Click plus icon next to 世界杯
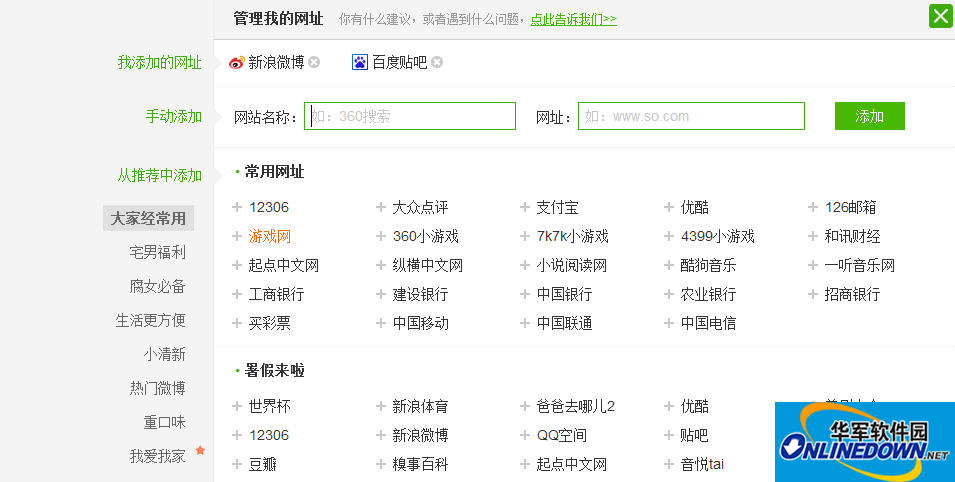 (237, 406)
